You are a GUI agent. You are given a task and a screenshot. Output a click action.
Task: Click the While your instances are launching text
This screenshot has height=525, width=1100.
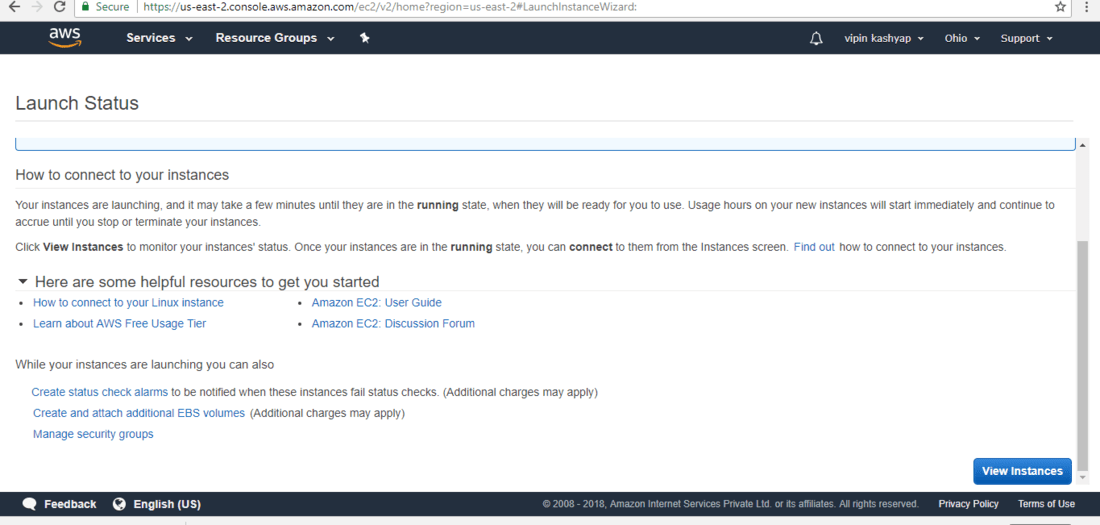coord(145,364)
